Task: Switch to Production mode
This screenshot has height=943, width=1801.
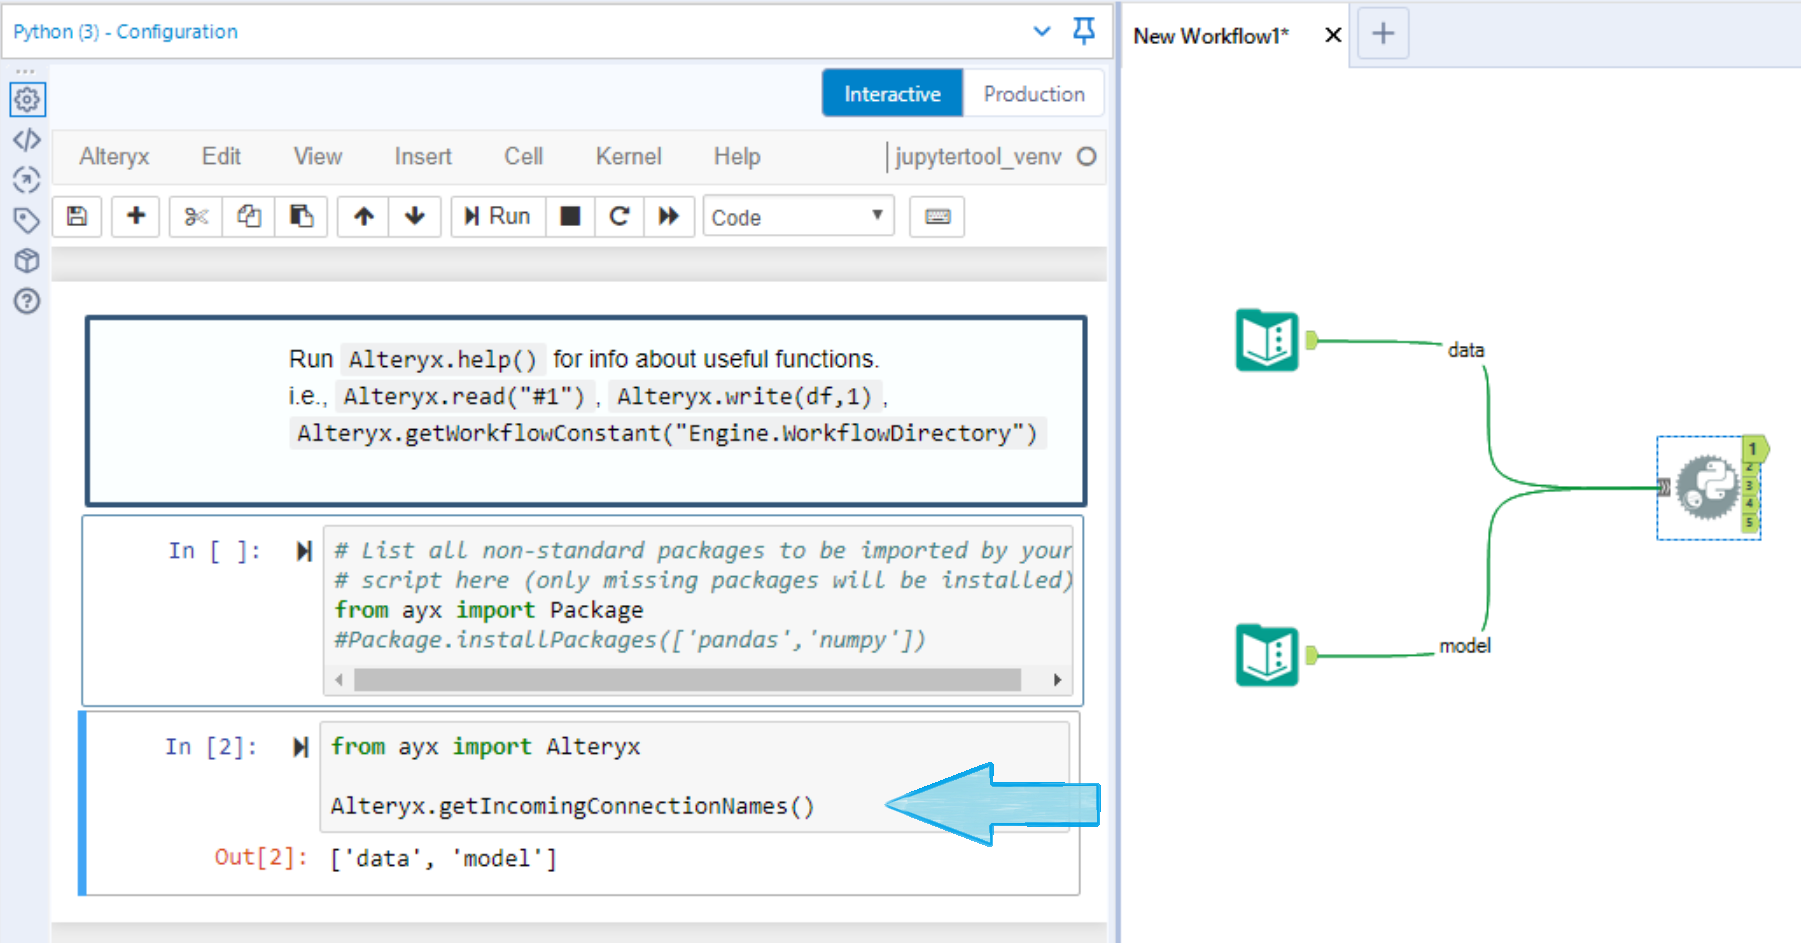Action: click(x=1034, y=94)
